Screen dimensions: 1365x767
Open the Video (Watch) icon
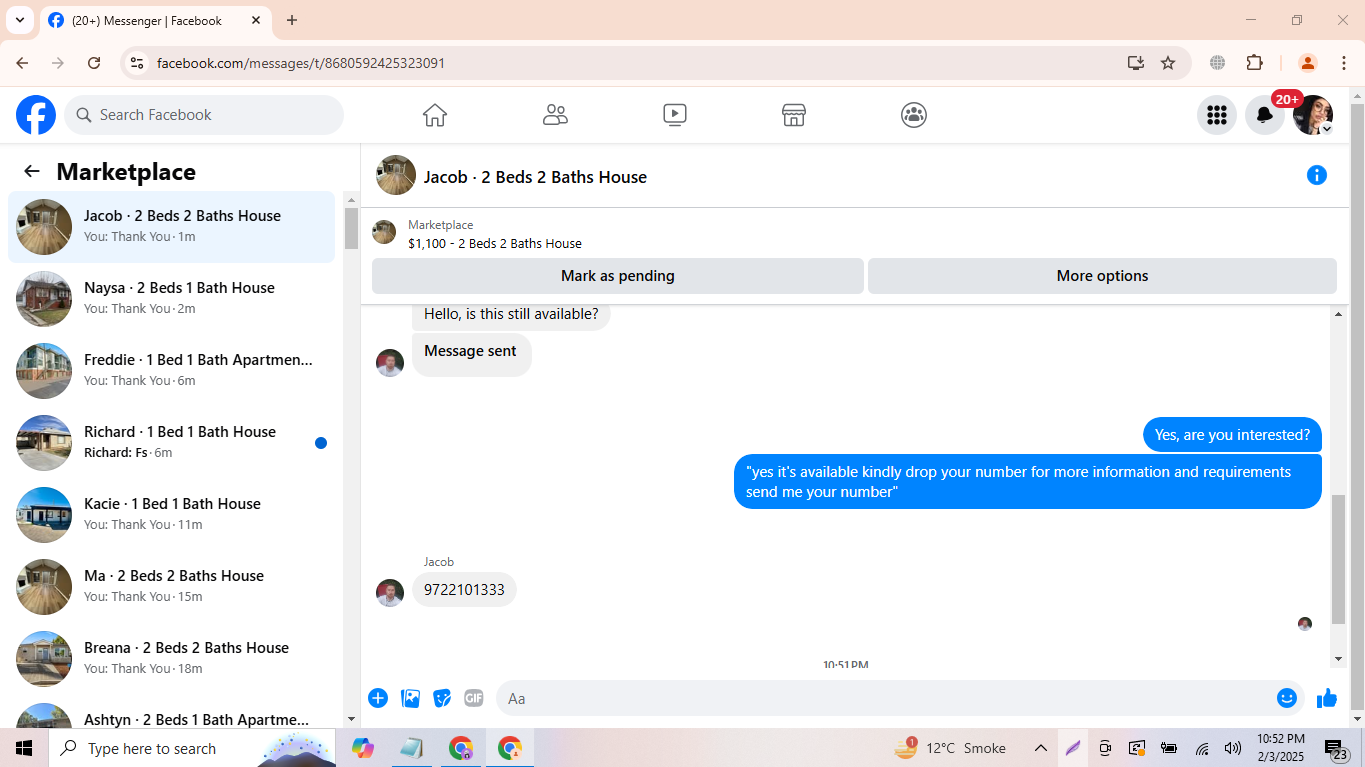(675, 115)
